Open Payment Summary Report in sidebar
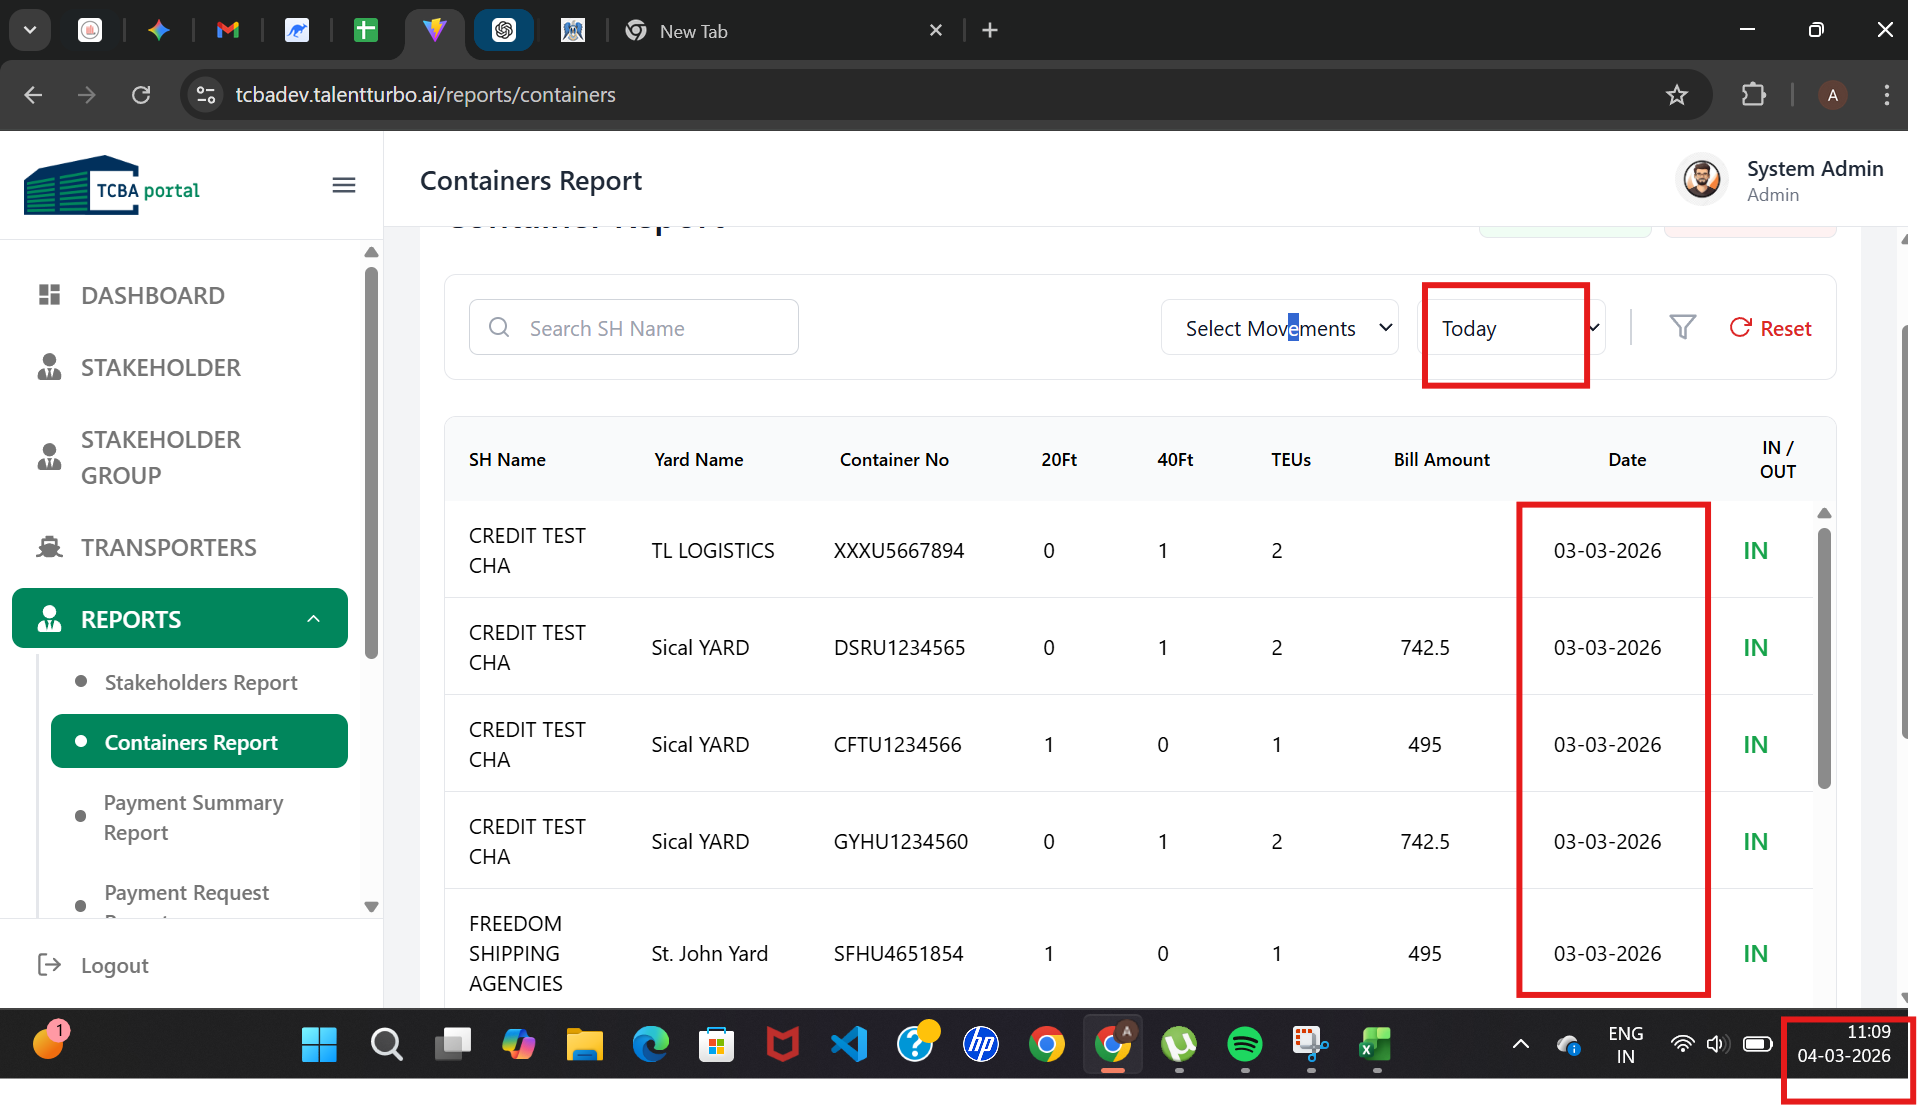 (x=193, y=818)
